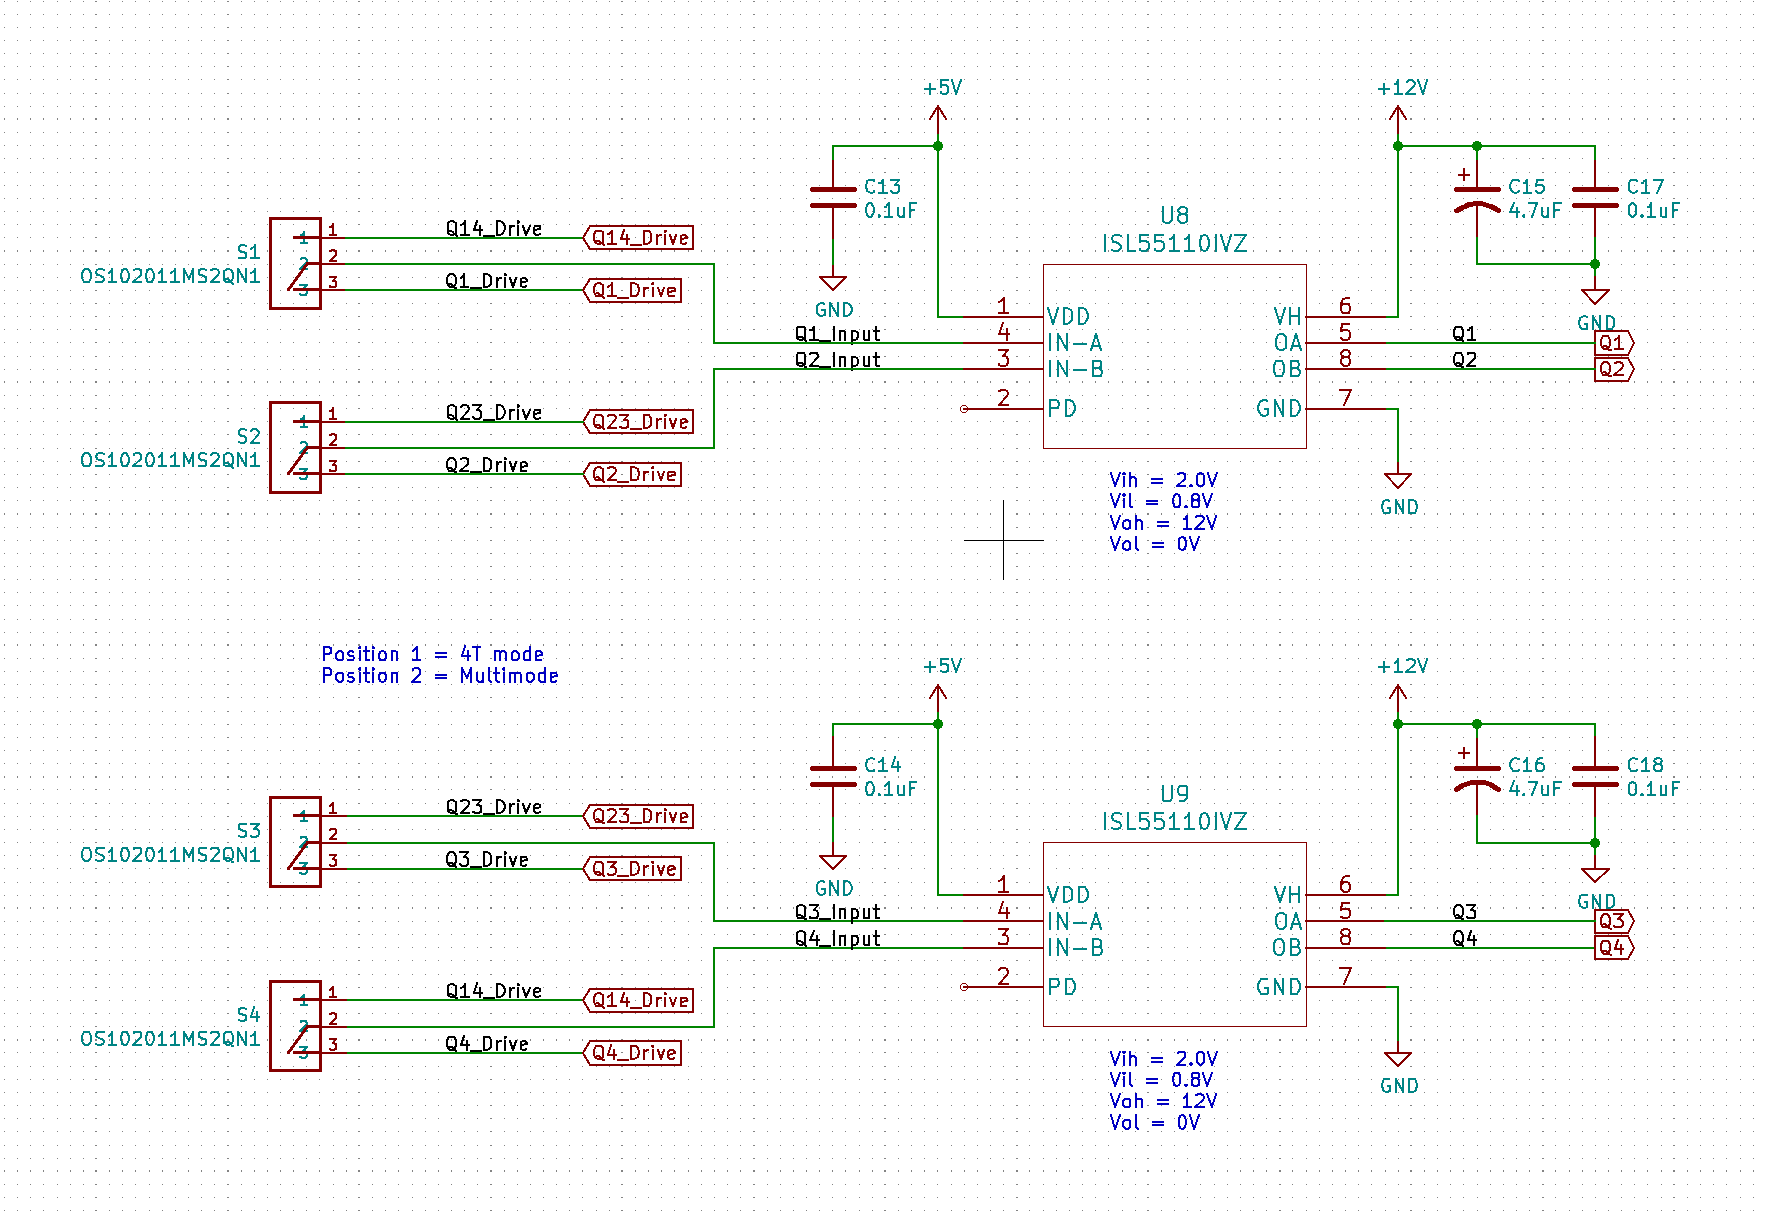This screenshot has width=1765, height=1223.
Task: Click 'Vih = 2.0V' note under U8
Action: (1164, 480)
